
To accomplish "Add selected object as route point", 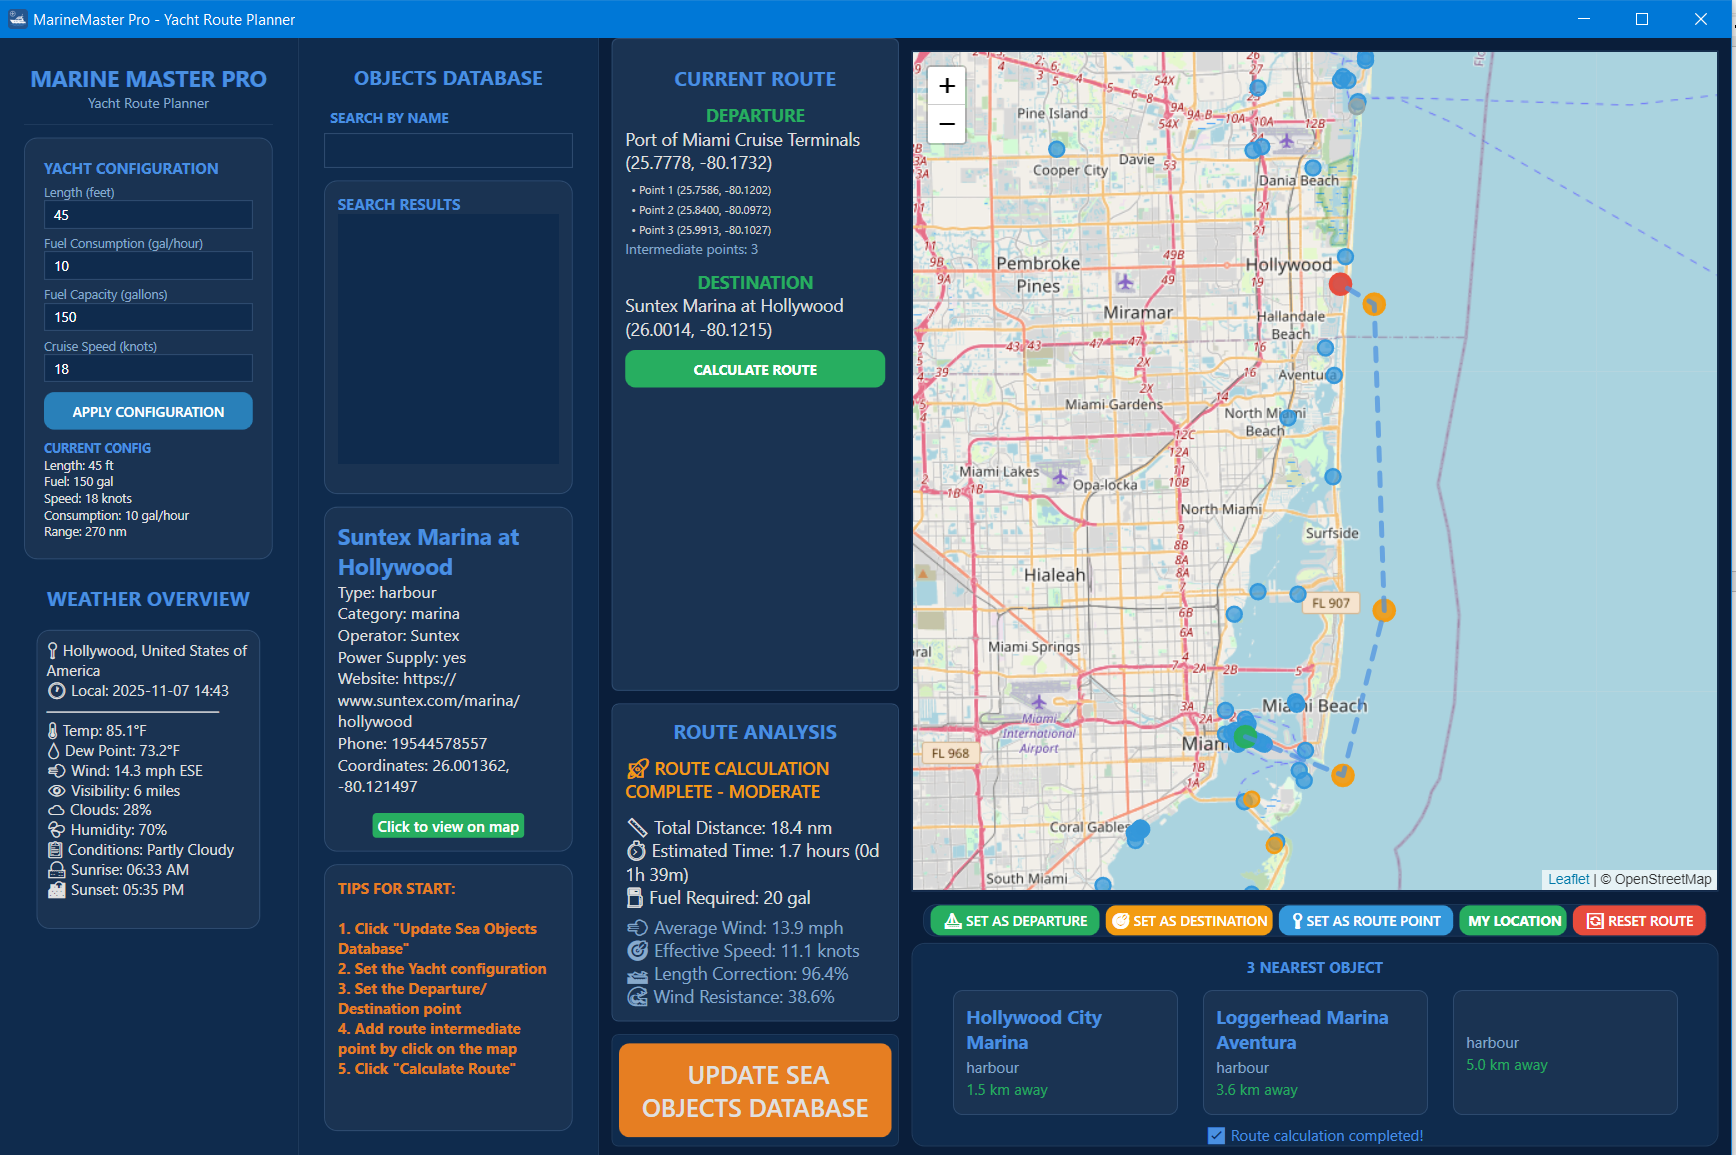I will pos(1365,921).
